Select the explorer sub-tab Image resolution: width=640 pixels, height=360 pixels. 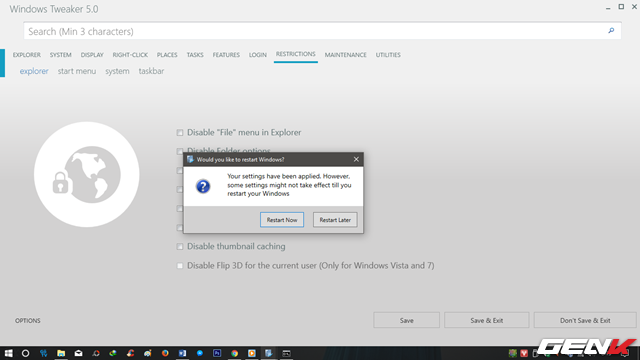point(34,71)
